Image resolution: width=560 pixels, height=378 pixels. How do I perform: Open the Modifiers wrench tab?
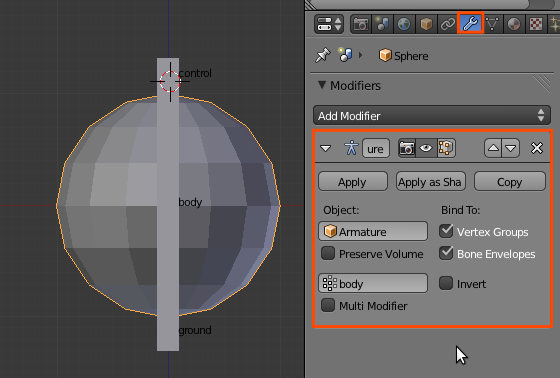click(x=470, y=24)
